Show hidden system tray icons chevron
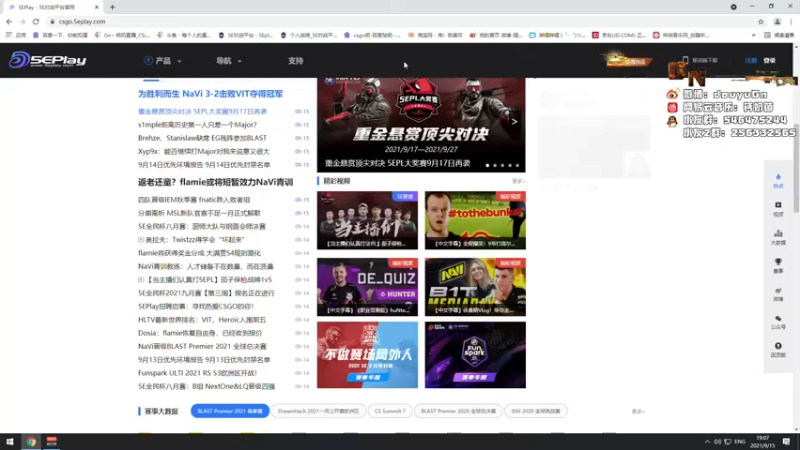The width and height of the screenshot is (800, 450). 707,441
